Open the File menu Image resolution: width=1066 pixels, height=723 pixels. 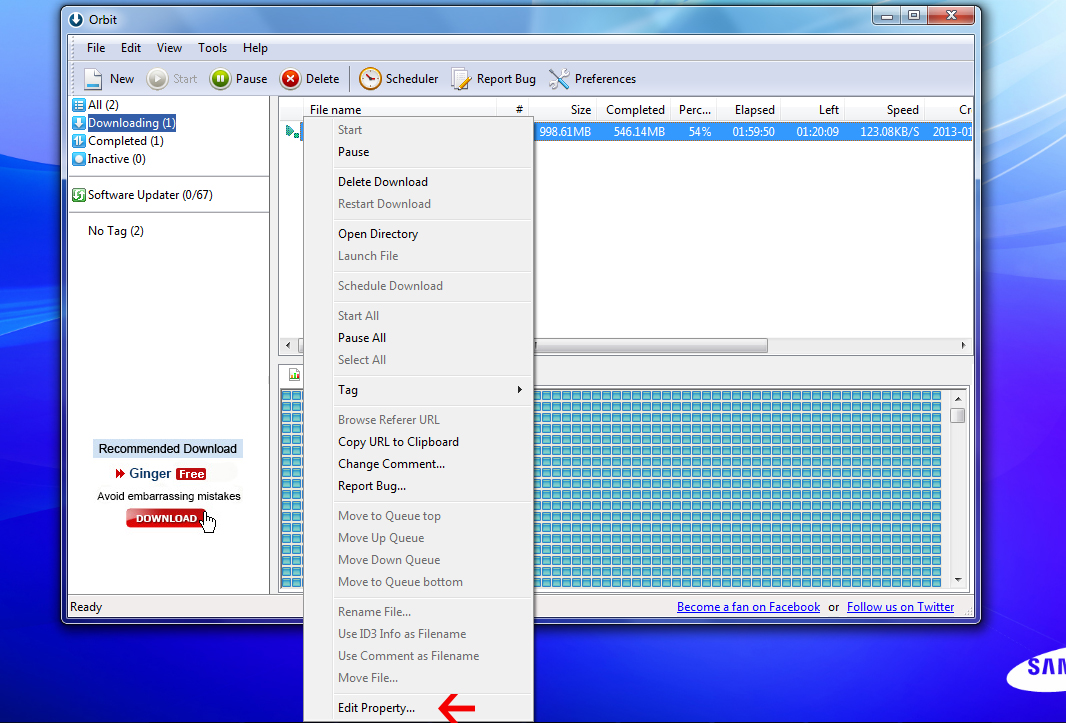(96, 48)
